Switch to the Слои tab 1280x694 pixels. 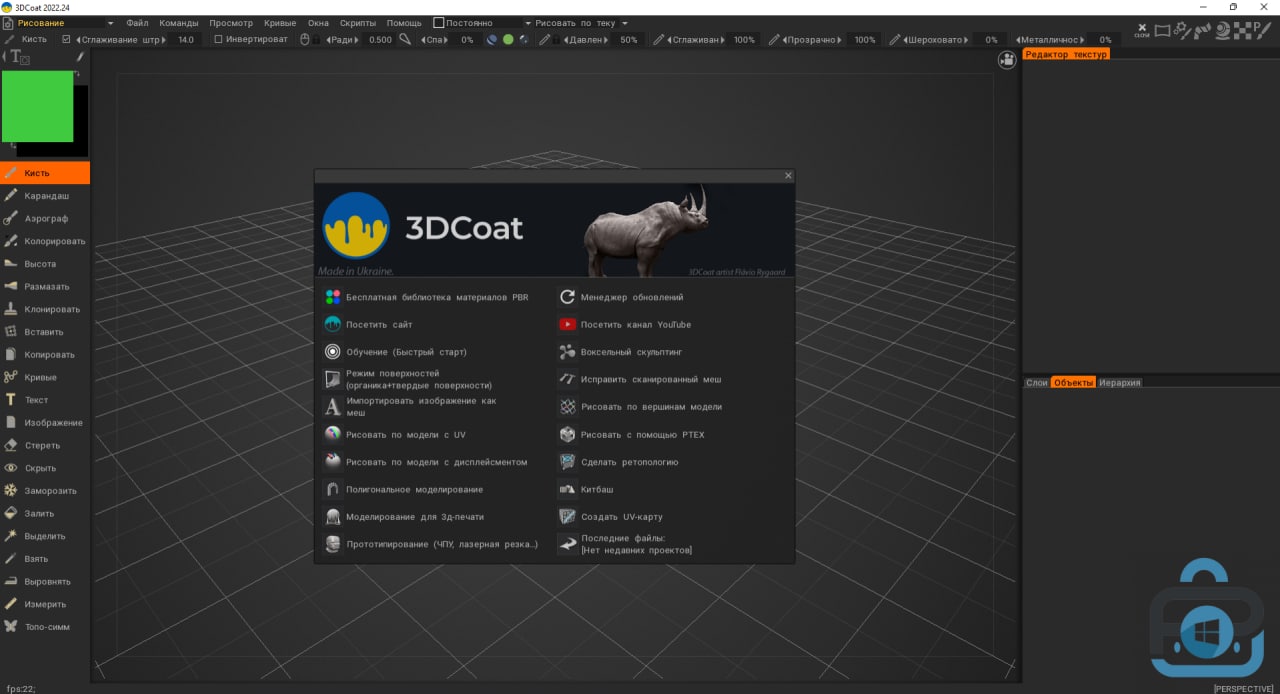pos(1037,383)
